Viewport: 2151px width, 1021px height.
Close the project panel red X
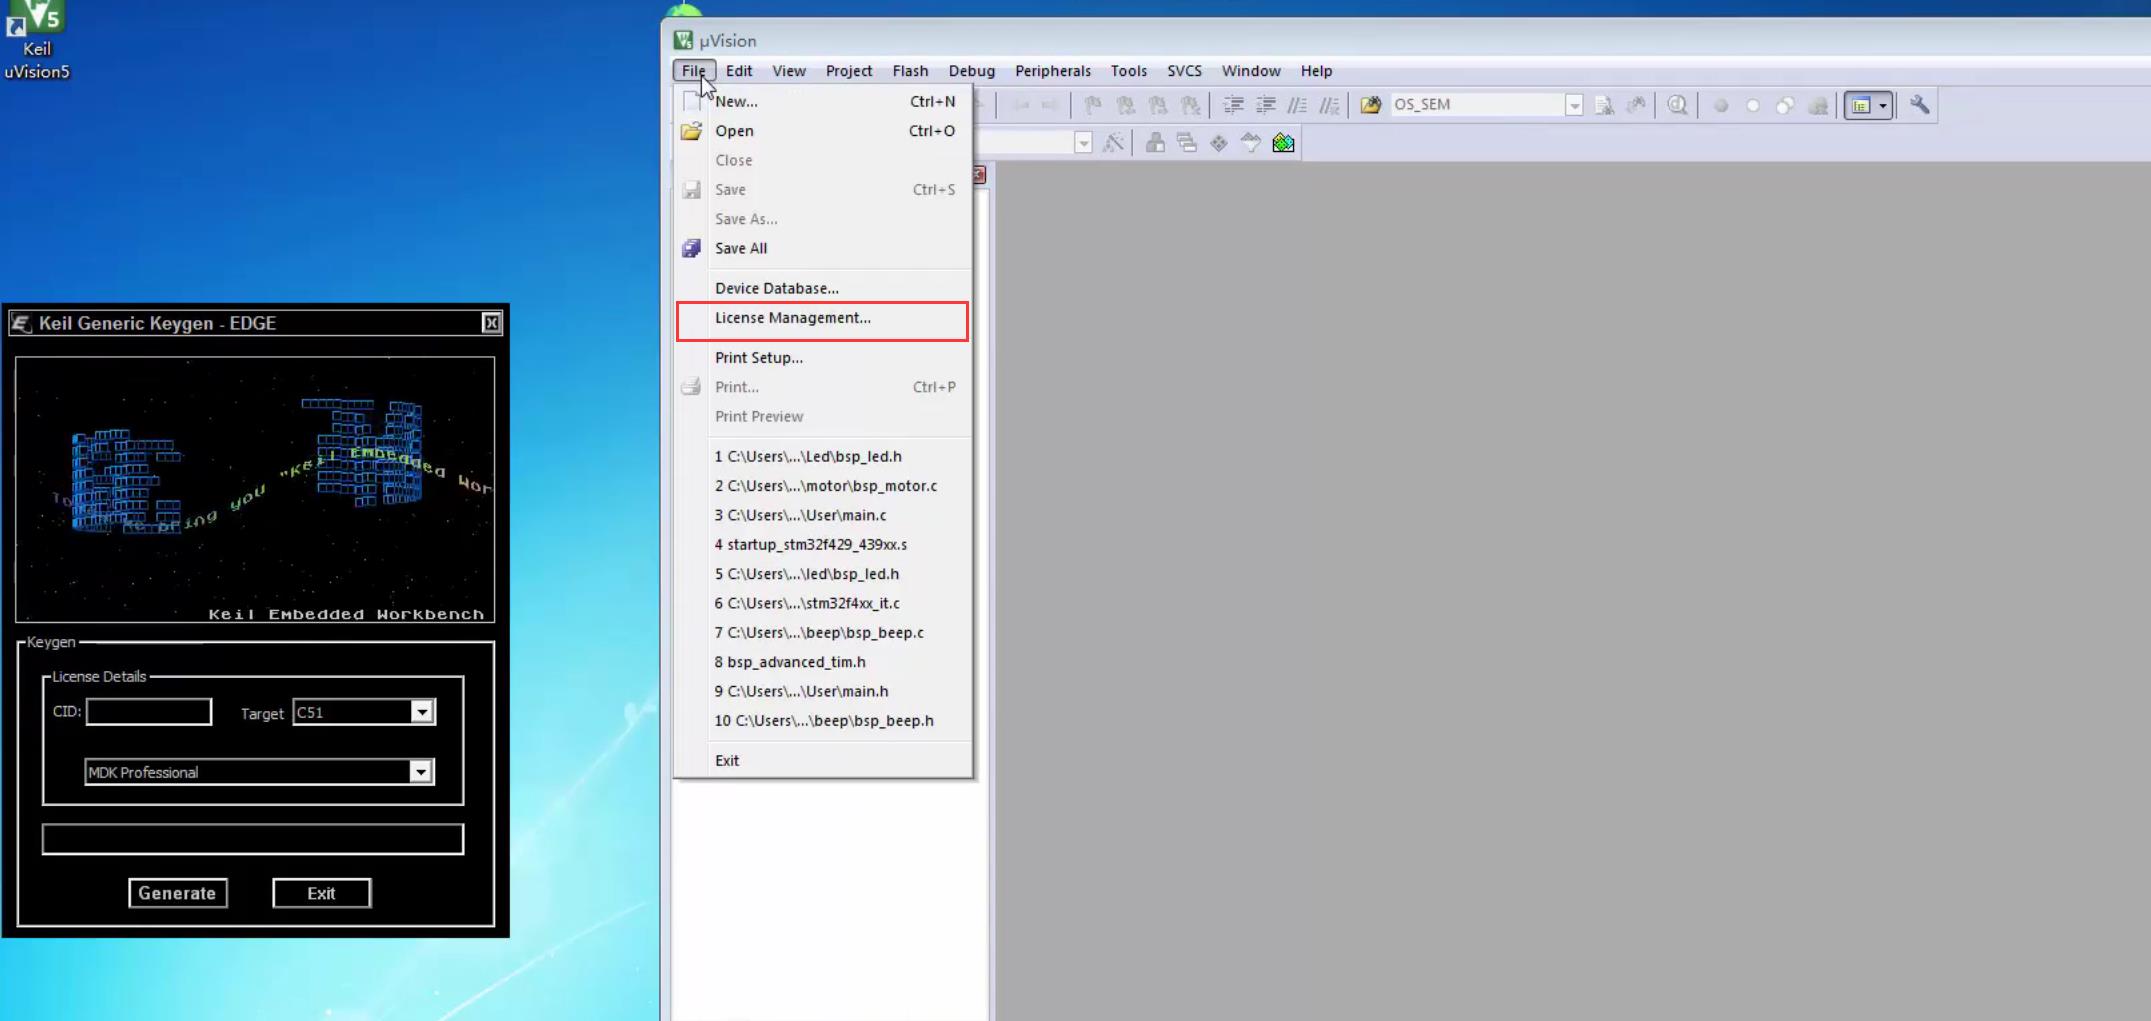pyautogui.click(x=980, y=175)
